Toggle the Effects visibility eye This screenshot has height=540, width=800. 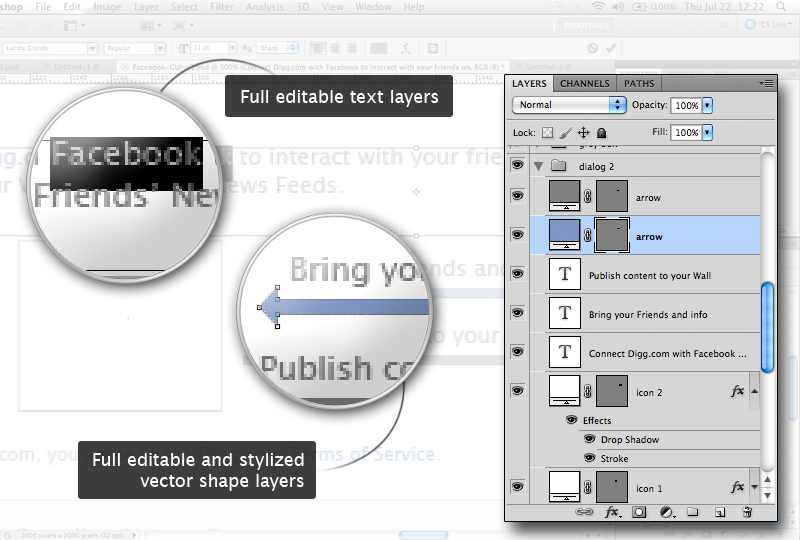point(571,420)
